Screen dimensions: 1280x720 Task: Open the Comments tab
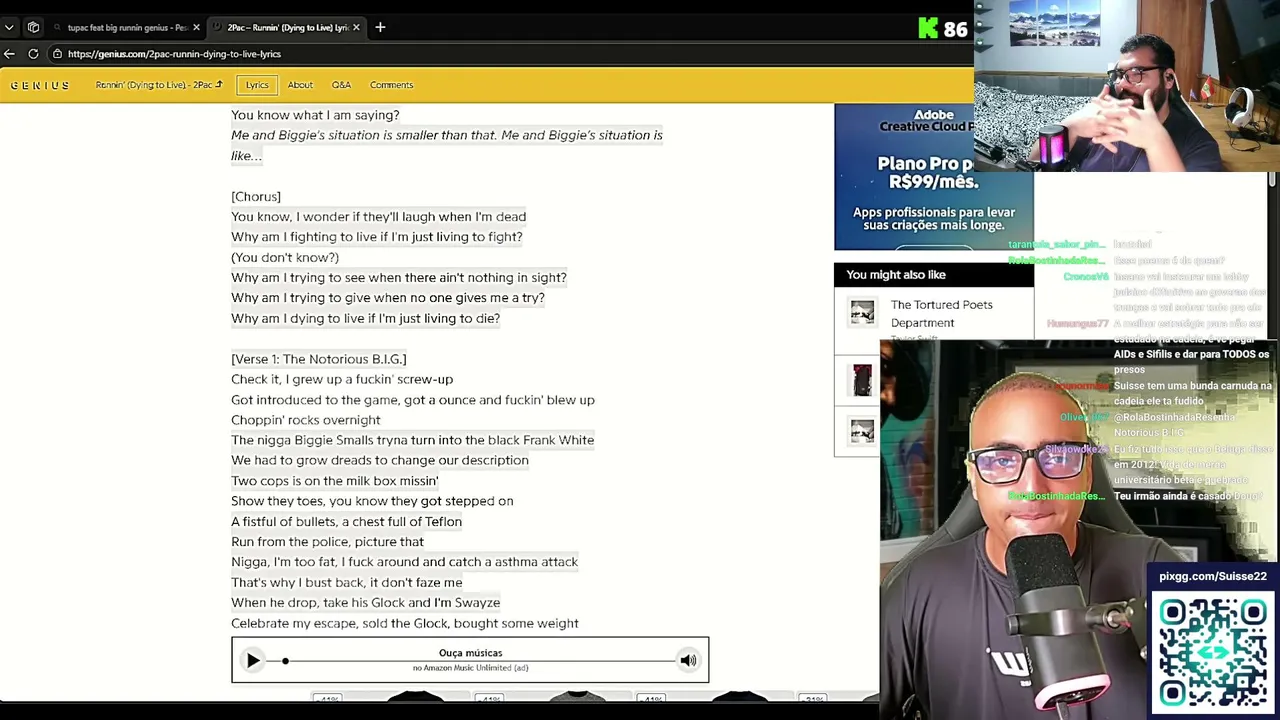click(x=391, y=85)
